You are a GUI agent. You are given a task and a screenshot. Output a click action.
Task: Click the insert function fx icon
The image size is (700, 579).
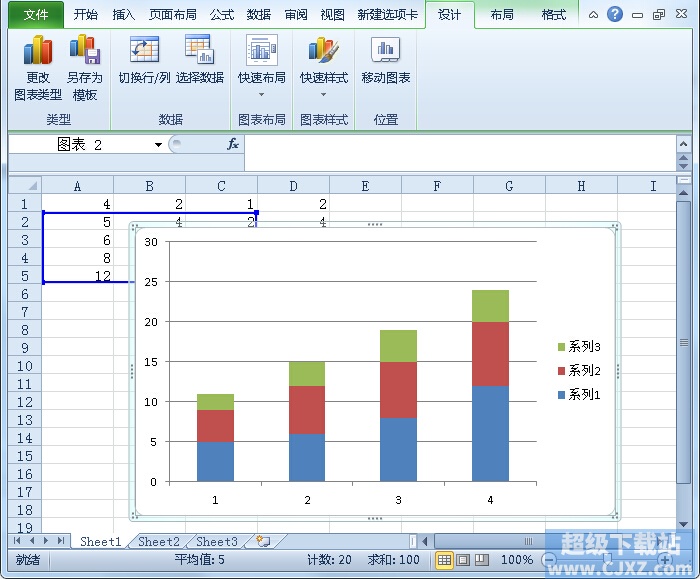233,144
